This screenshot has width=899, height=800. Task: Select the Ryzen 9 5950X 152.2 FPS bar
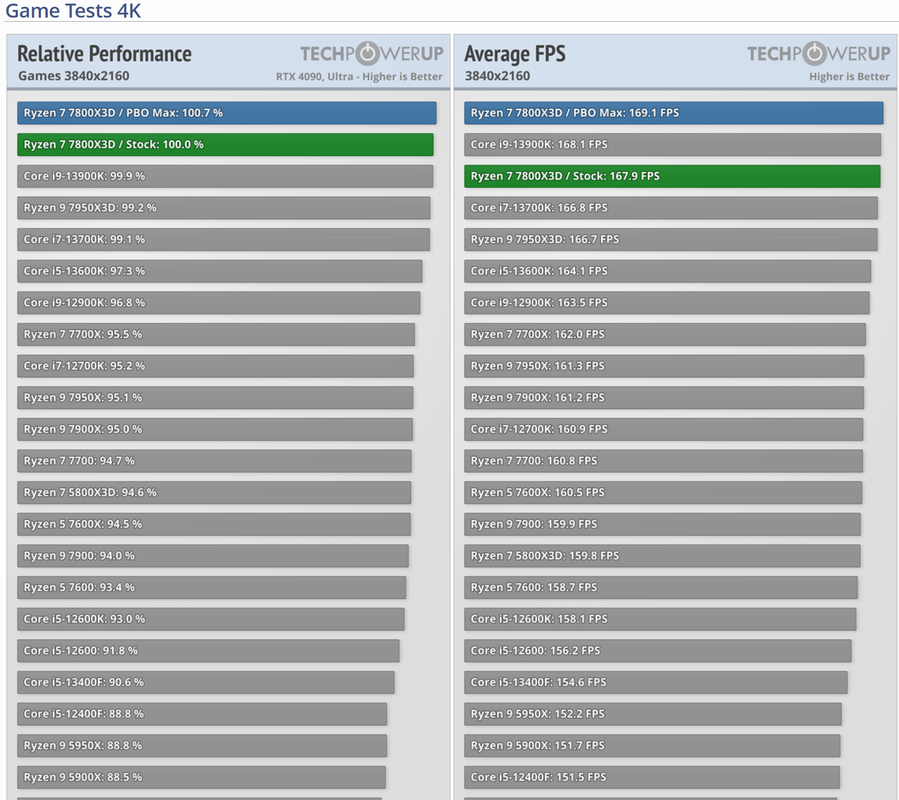(x=653, y=714)
